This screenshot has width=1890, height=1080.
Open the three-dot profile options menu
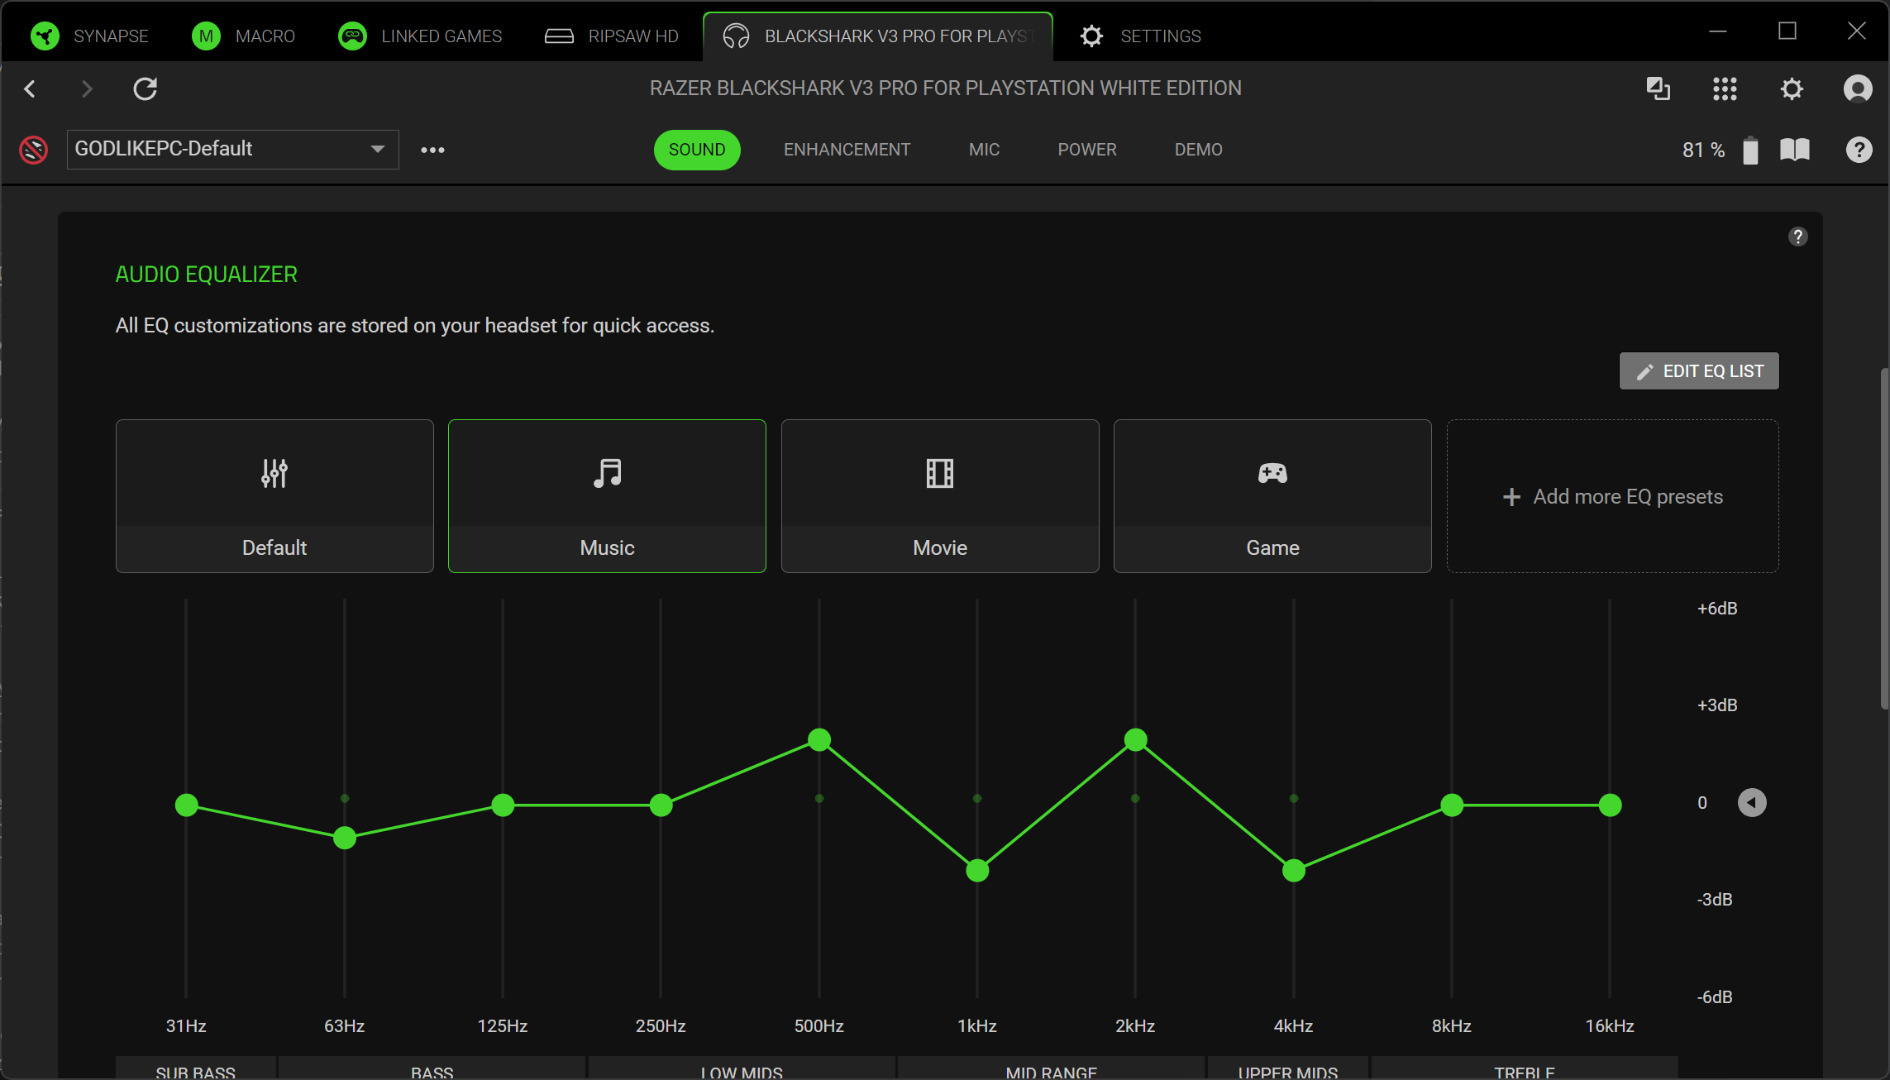[x=432, y=150]
